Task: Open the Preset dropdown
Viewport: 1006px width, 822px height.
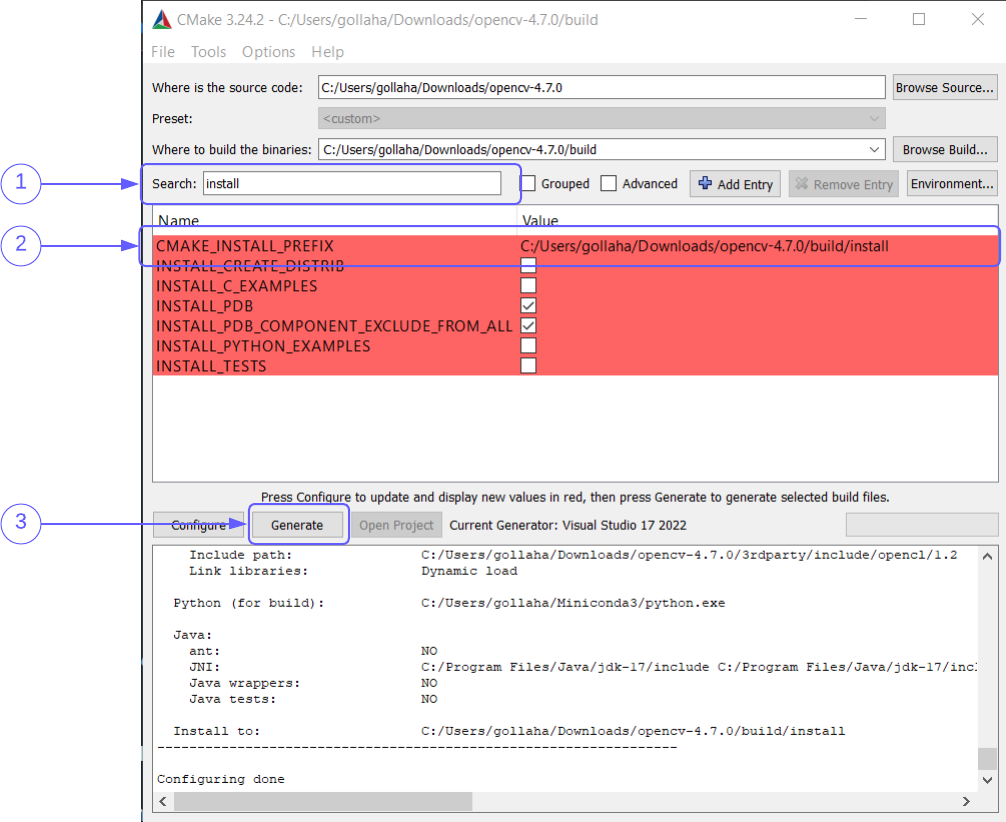Action: (x=876, y=118)
